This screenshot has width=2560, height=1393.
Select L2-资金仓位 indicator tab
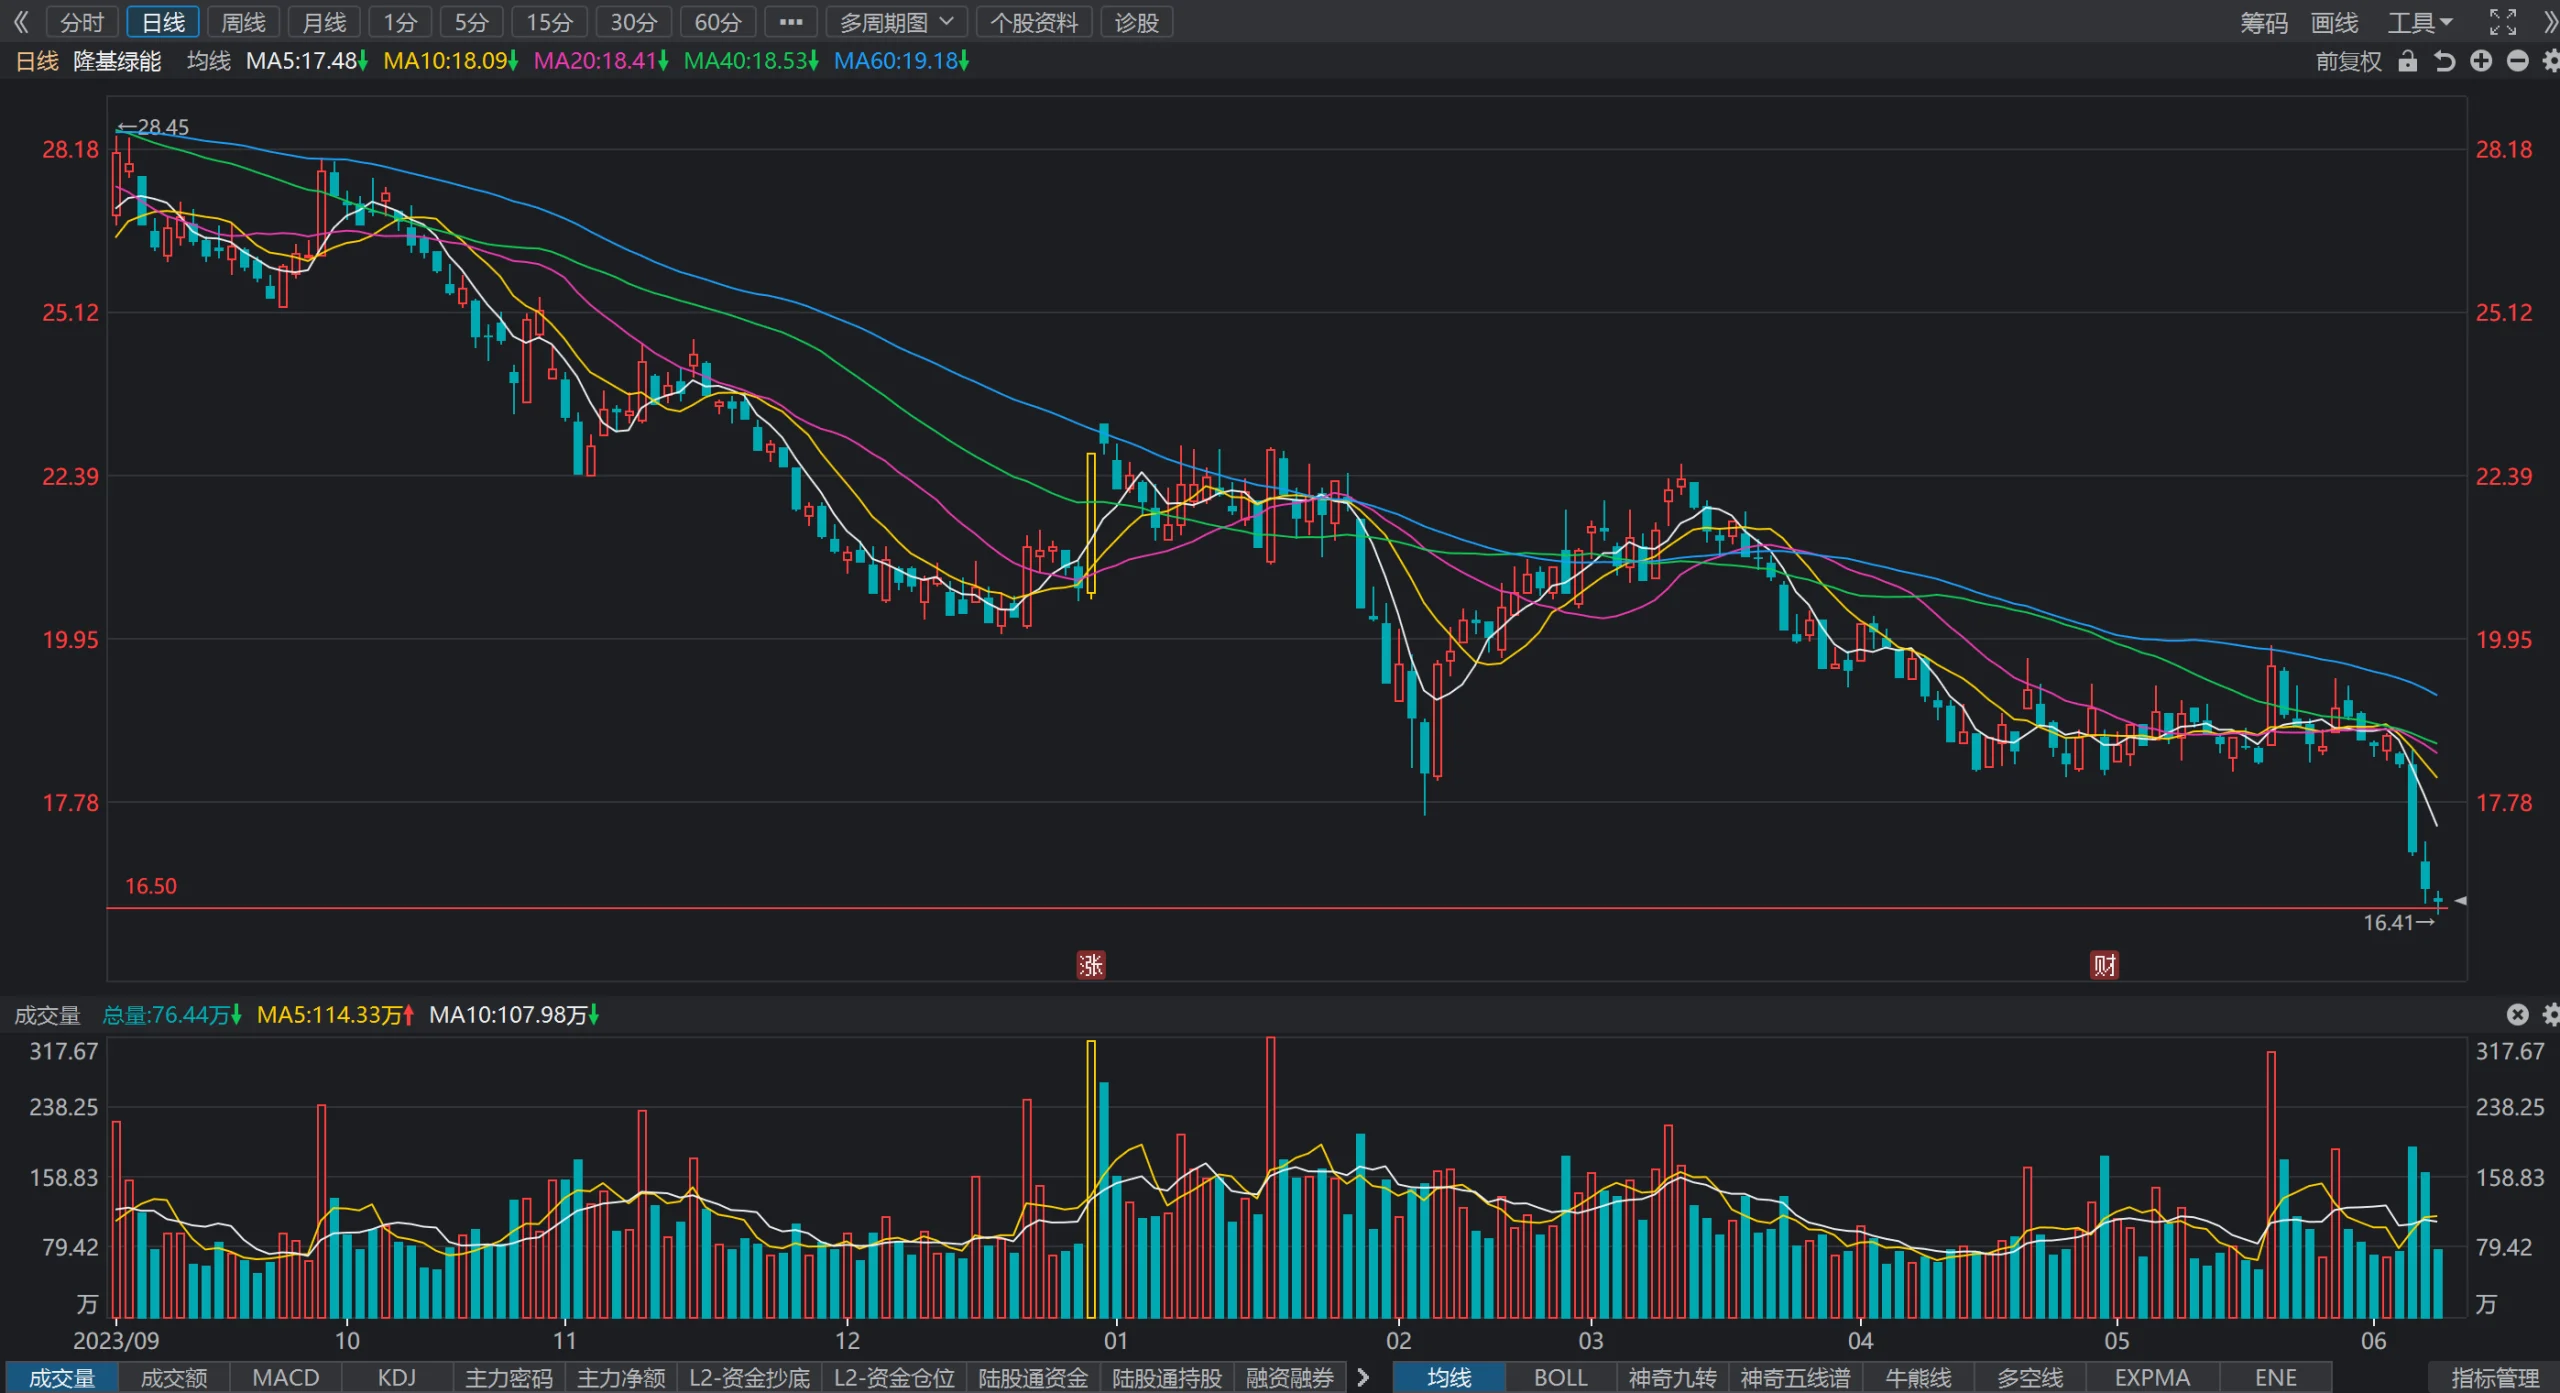[894, 1377]
